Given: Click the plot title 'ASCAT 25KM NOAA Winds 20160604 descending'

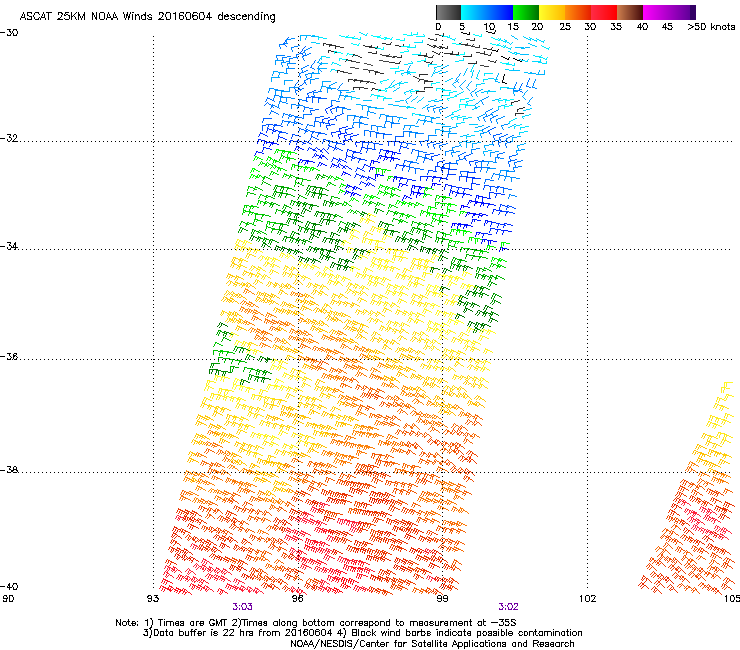Looking at the screenshot, I should point(147,17).
